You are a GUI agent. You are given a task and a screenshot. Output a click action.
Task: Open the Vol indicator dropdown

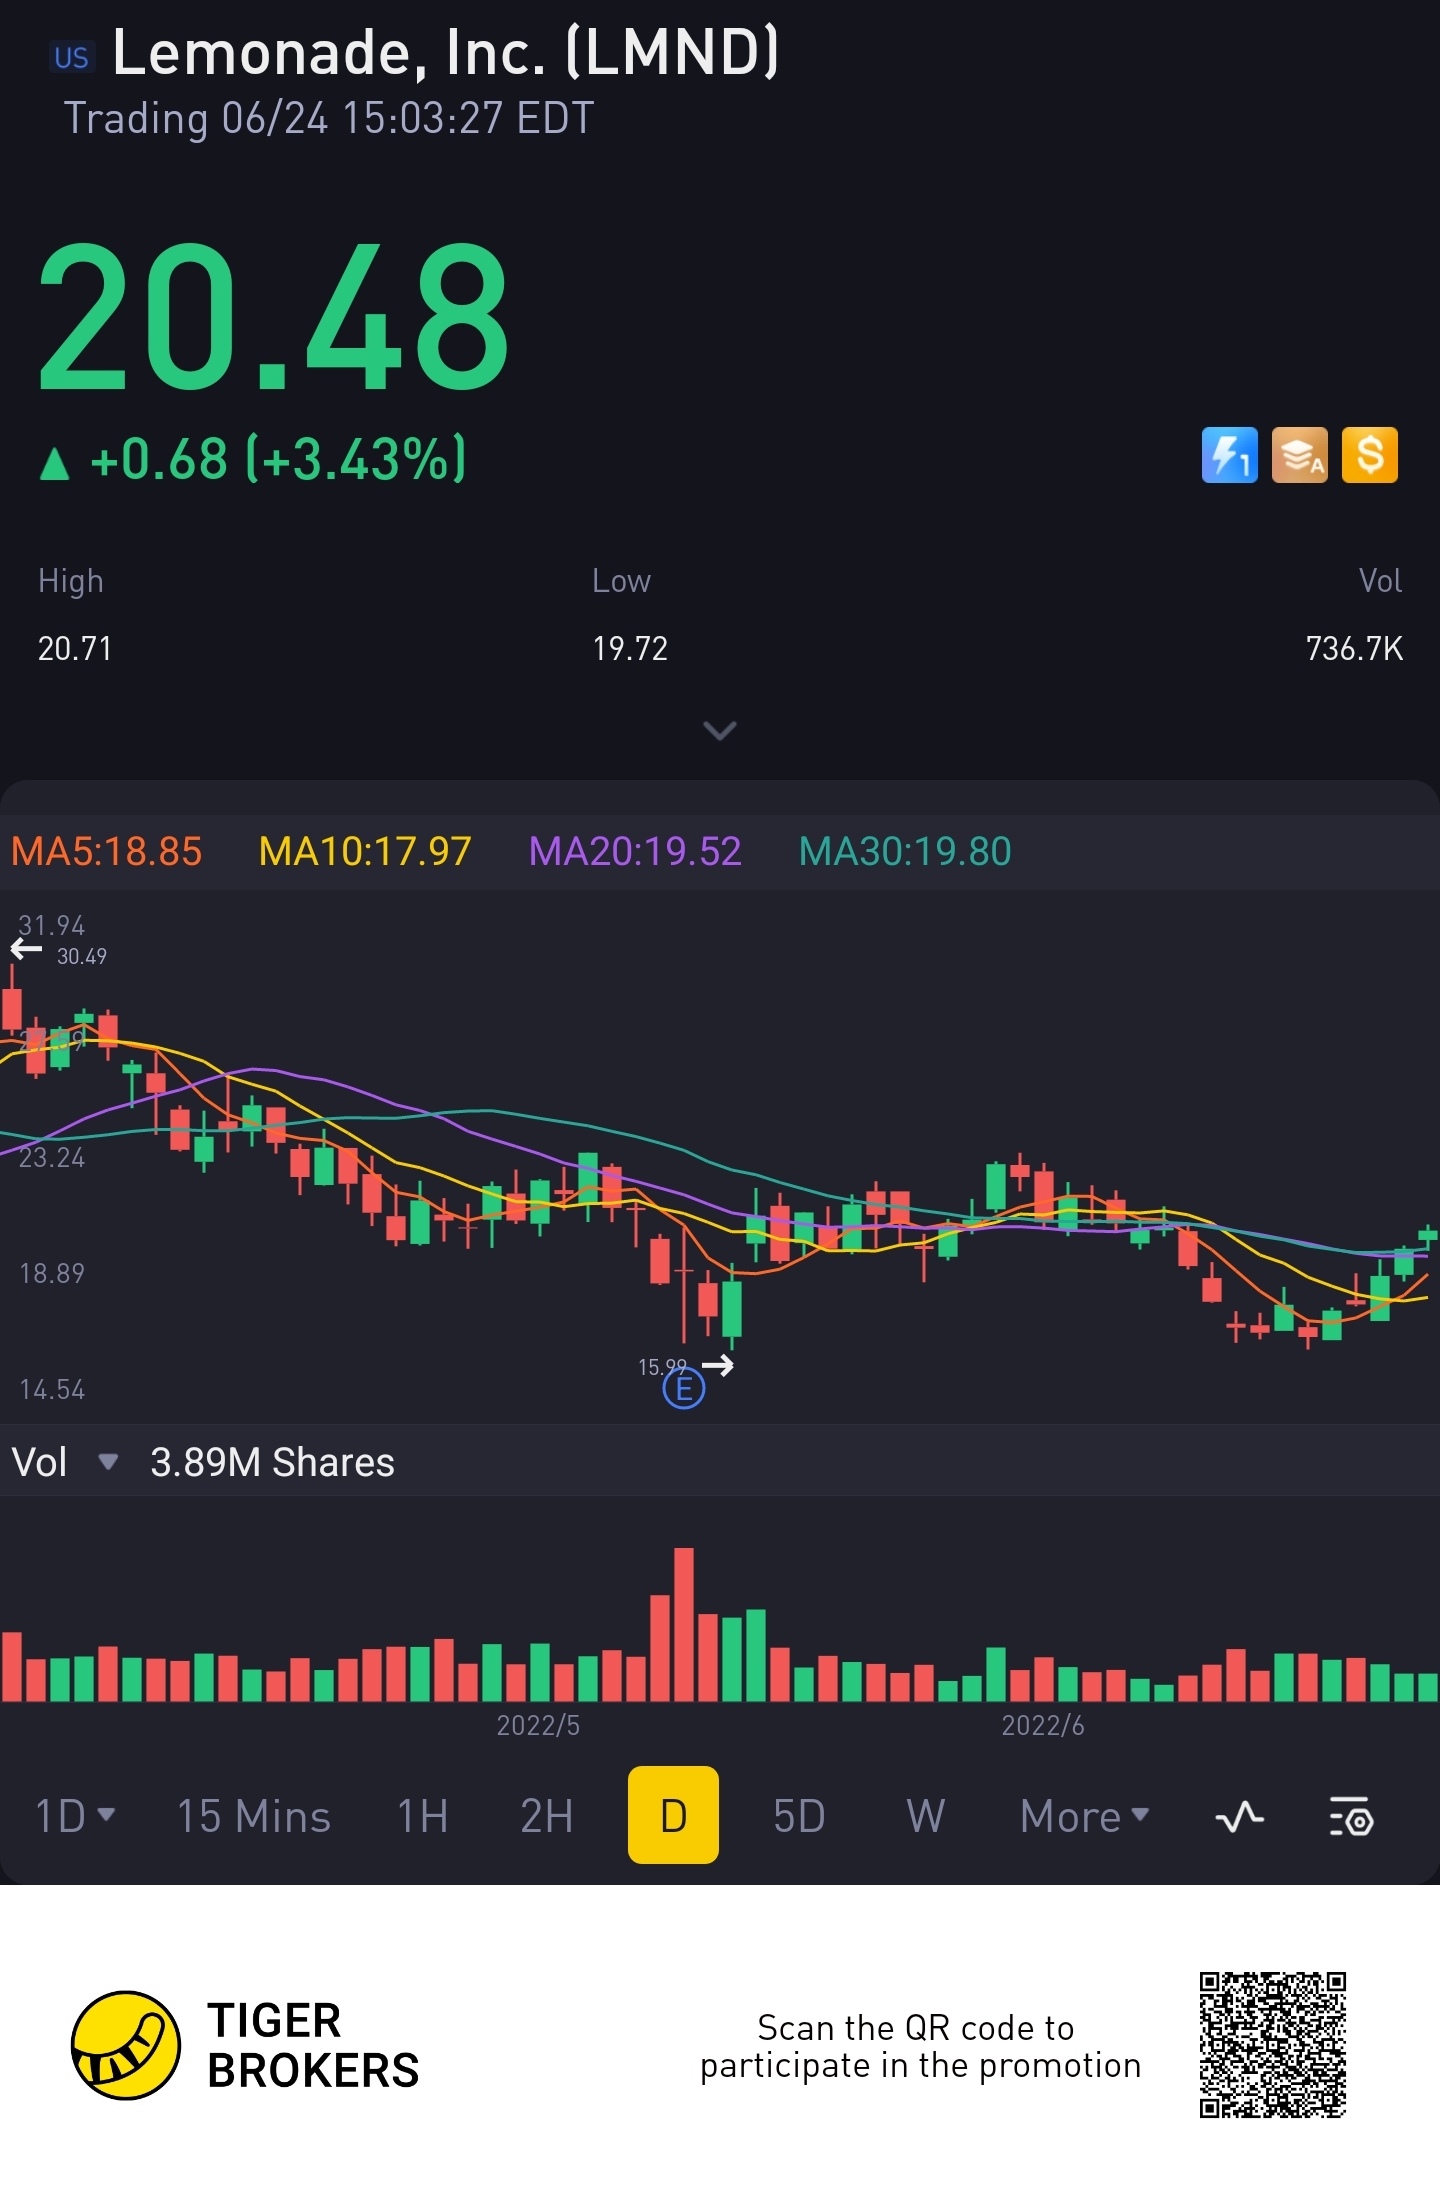coord(66,1462)
